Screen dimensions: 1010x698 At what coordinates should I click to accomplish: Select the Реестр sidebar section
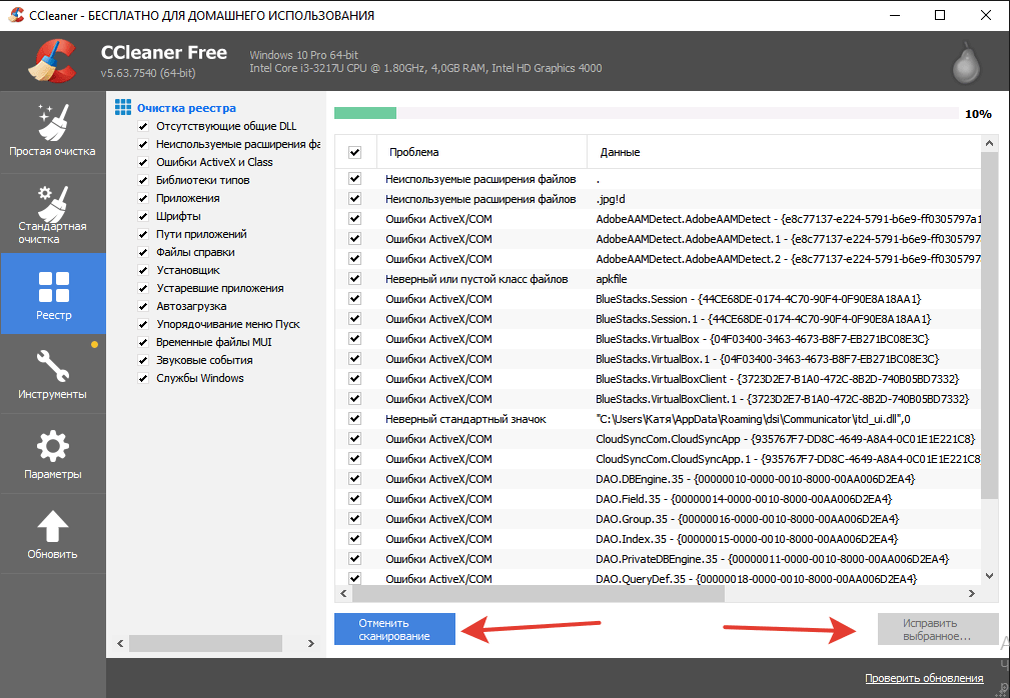point(53,294)
